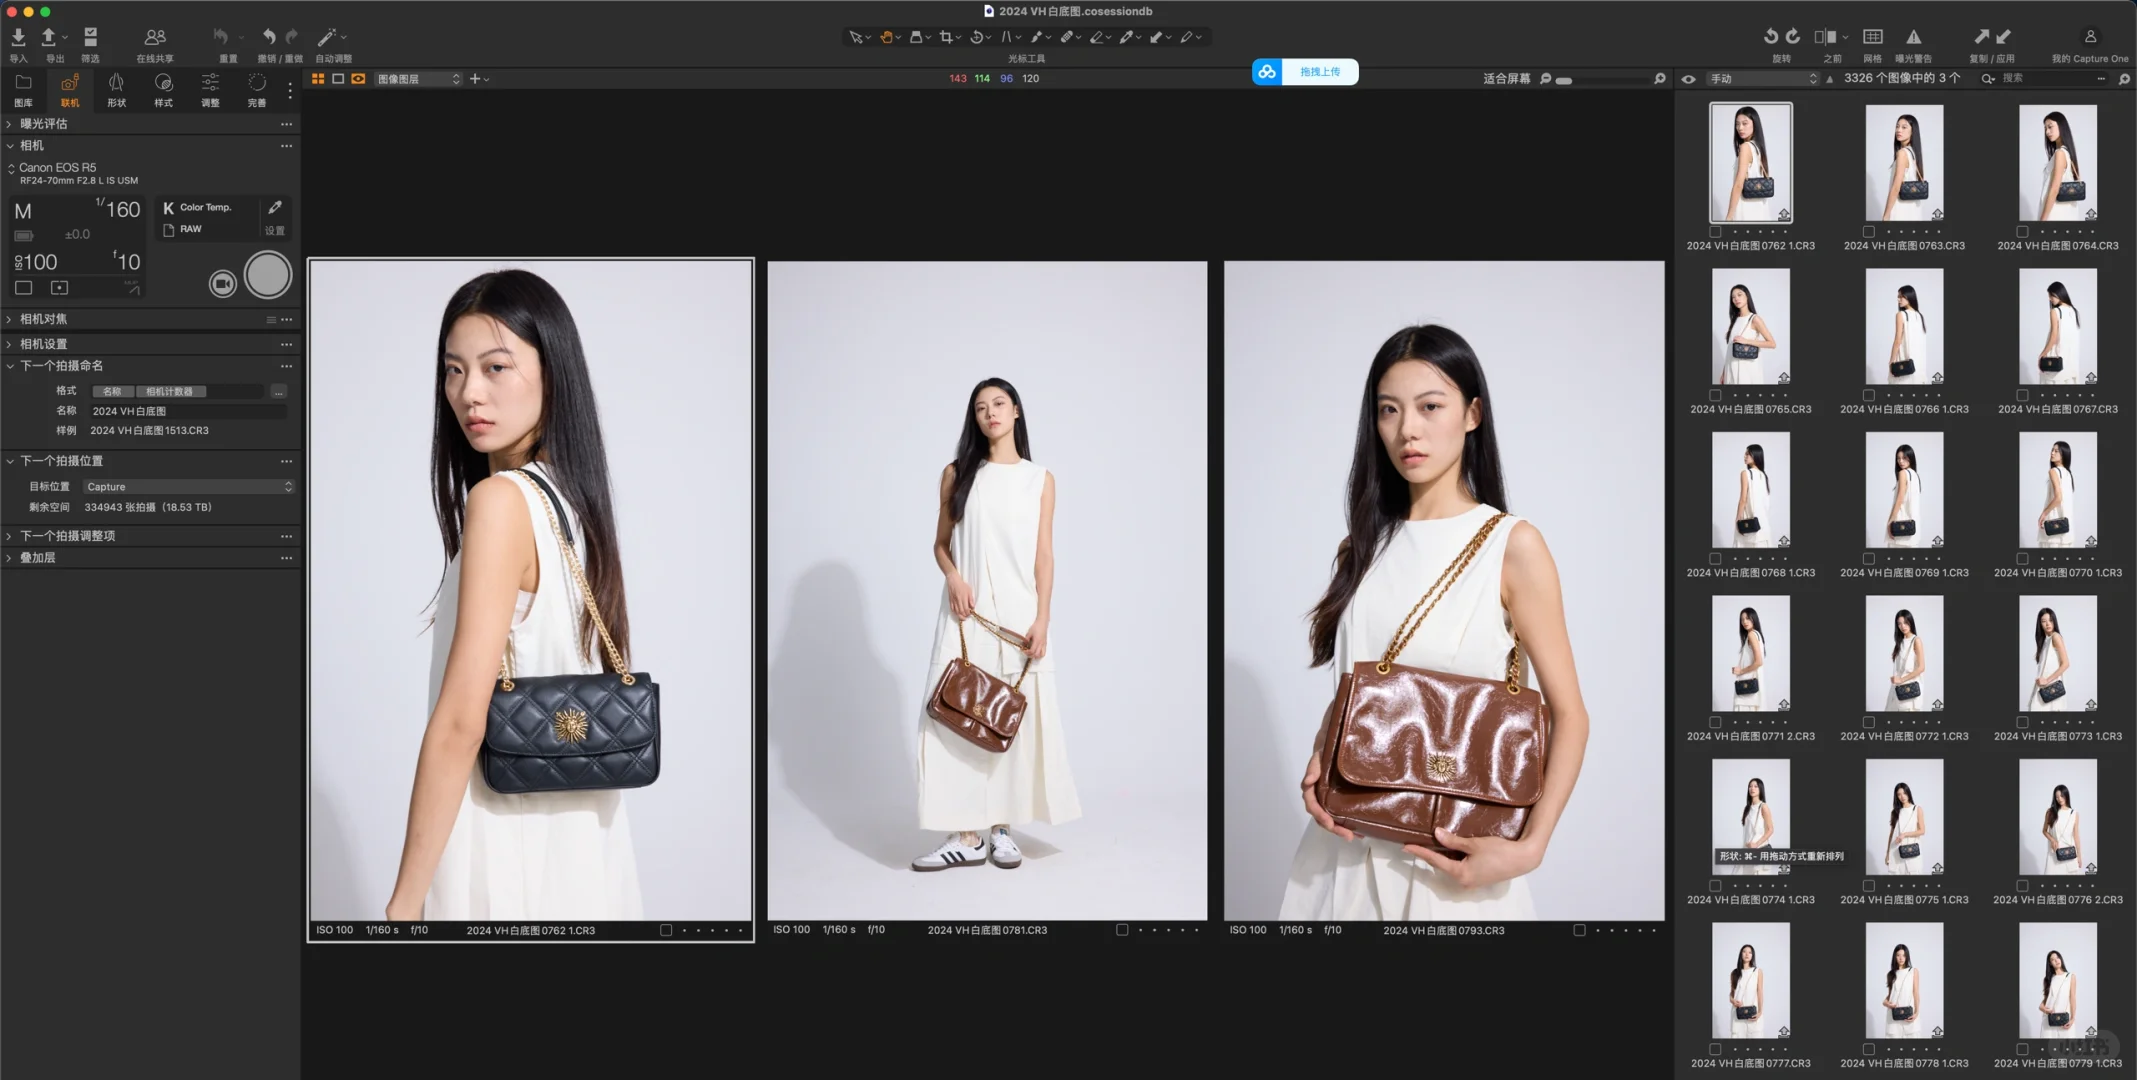Switch to the 形状 tab

[x=116, y=89]
